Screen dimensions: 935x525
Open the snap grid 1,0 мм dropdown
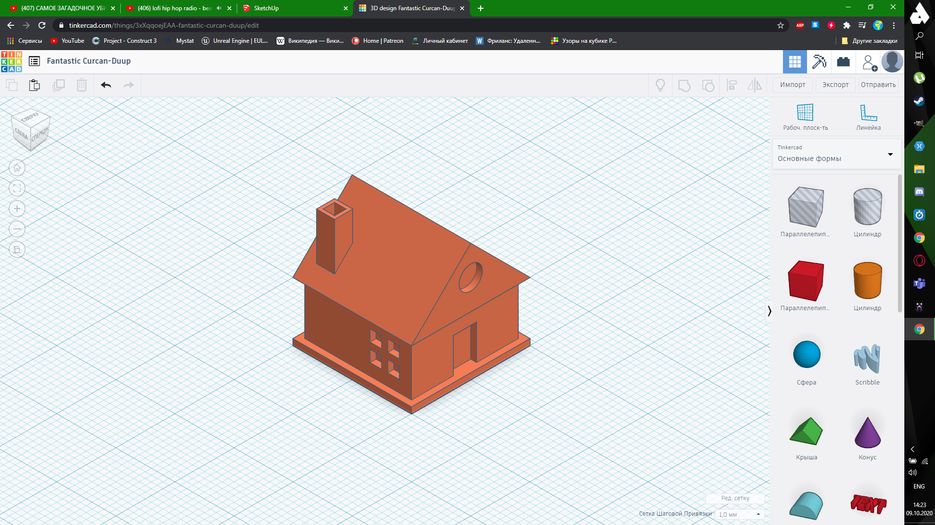pos(739,514)
